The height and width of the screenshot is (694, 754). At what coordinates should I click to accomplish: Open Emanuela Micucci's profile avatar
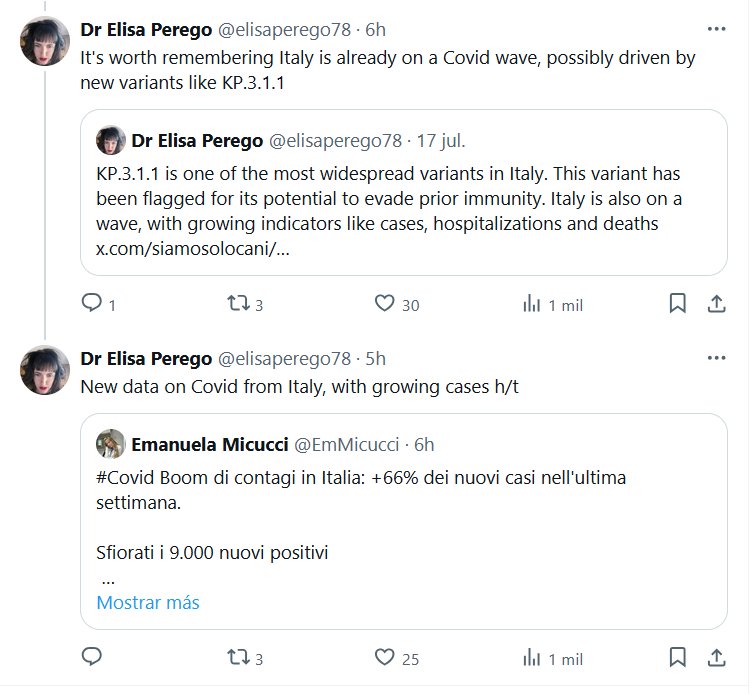pos(110,444)
